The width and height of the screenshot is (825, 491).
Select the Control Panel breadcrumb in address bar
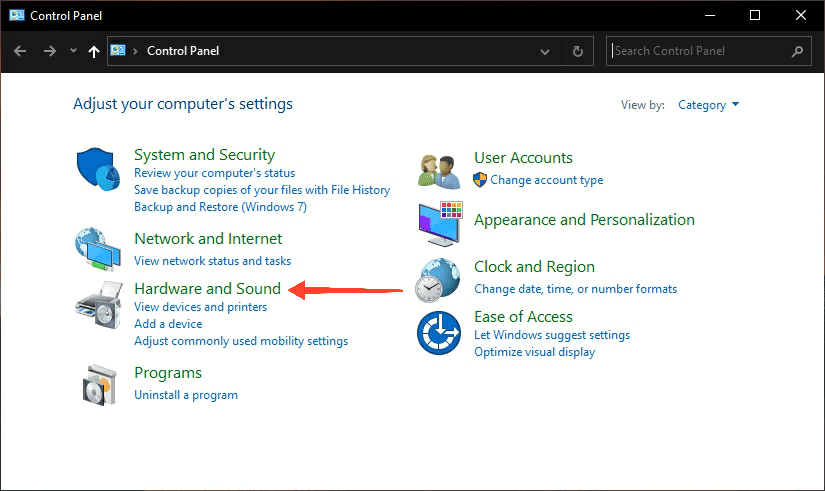(x=183, y=51)
